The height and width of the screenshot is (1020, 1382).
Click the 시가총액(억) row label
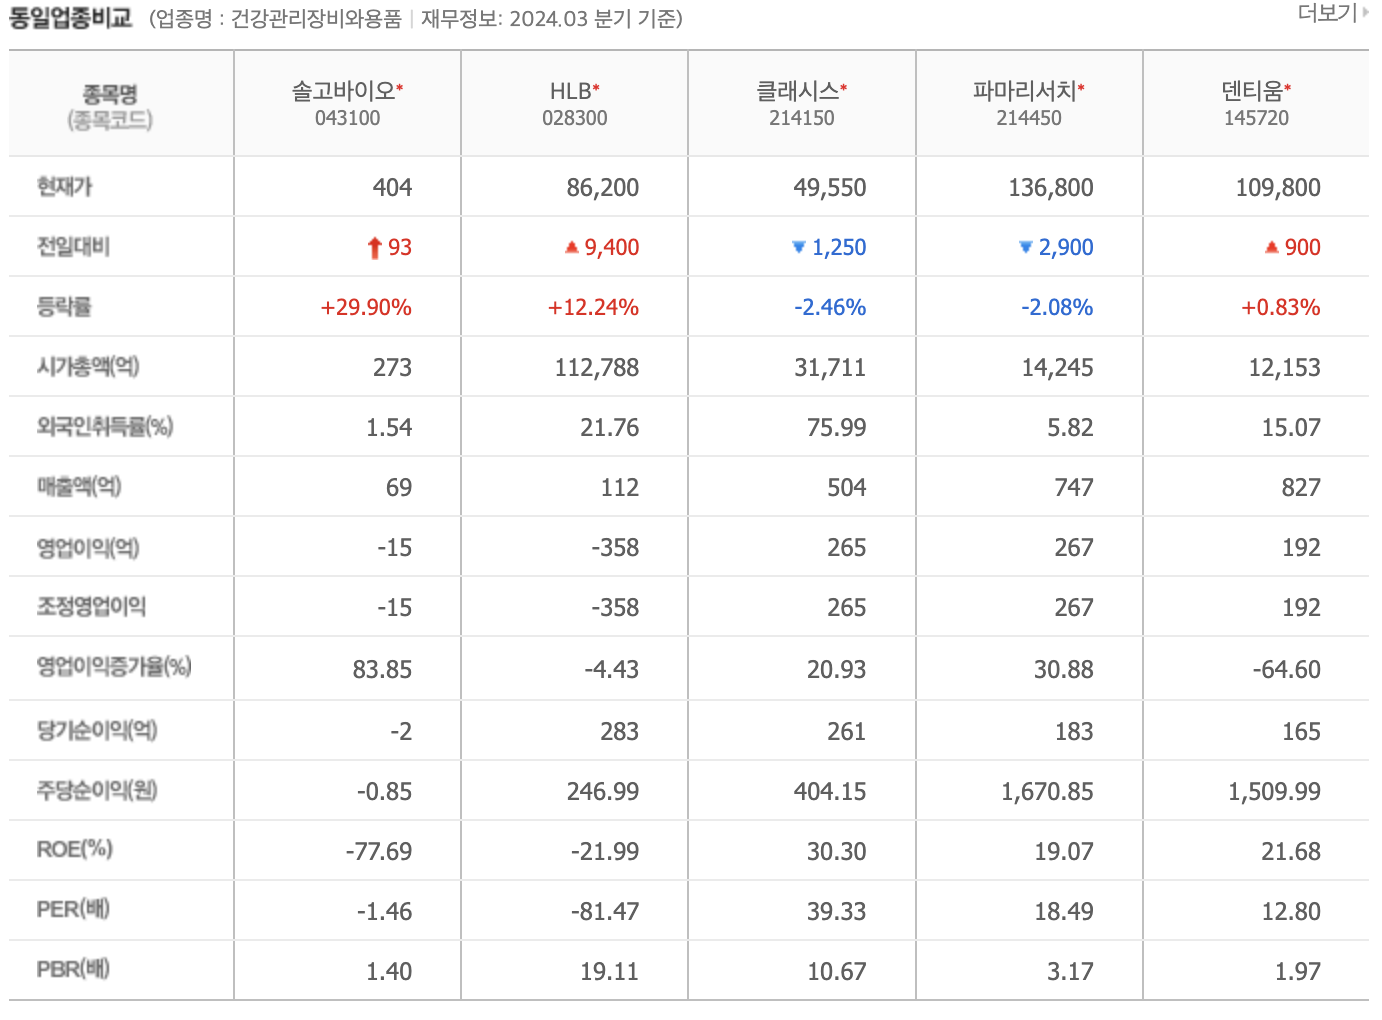(88, 367)
